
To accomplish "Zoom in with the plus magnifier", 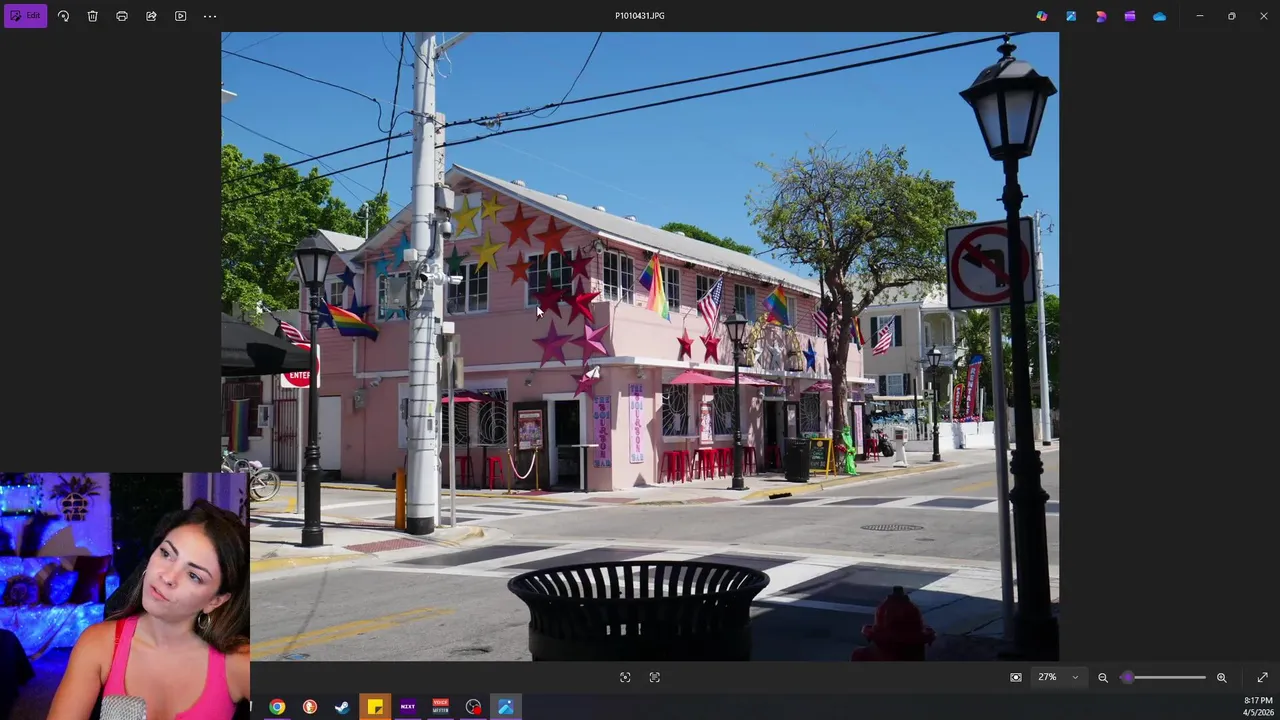I will pos(1221,677).
